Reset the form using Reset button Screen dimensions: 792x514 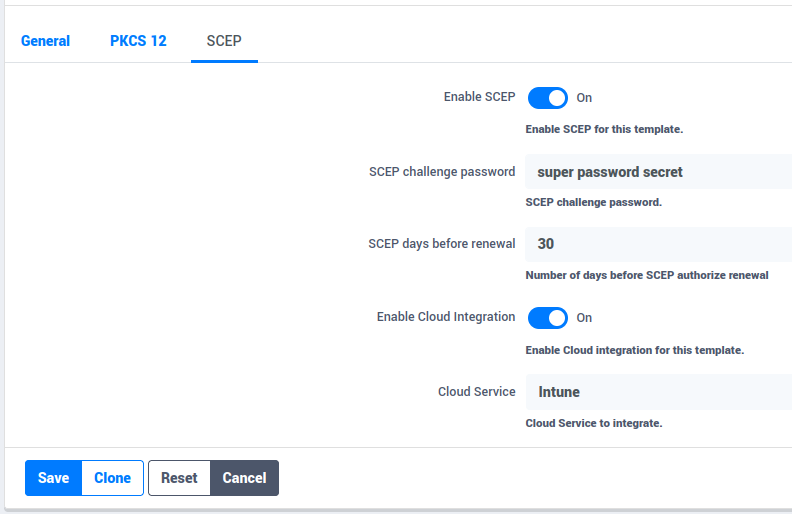tap(179, 478)
